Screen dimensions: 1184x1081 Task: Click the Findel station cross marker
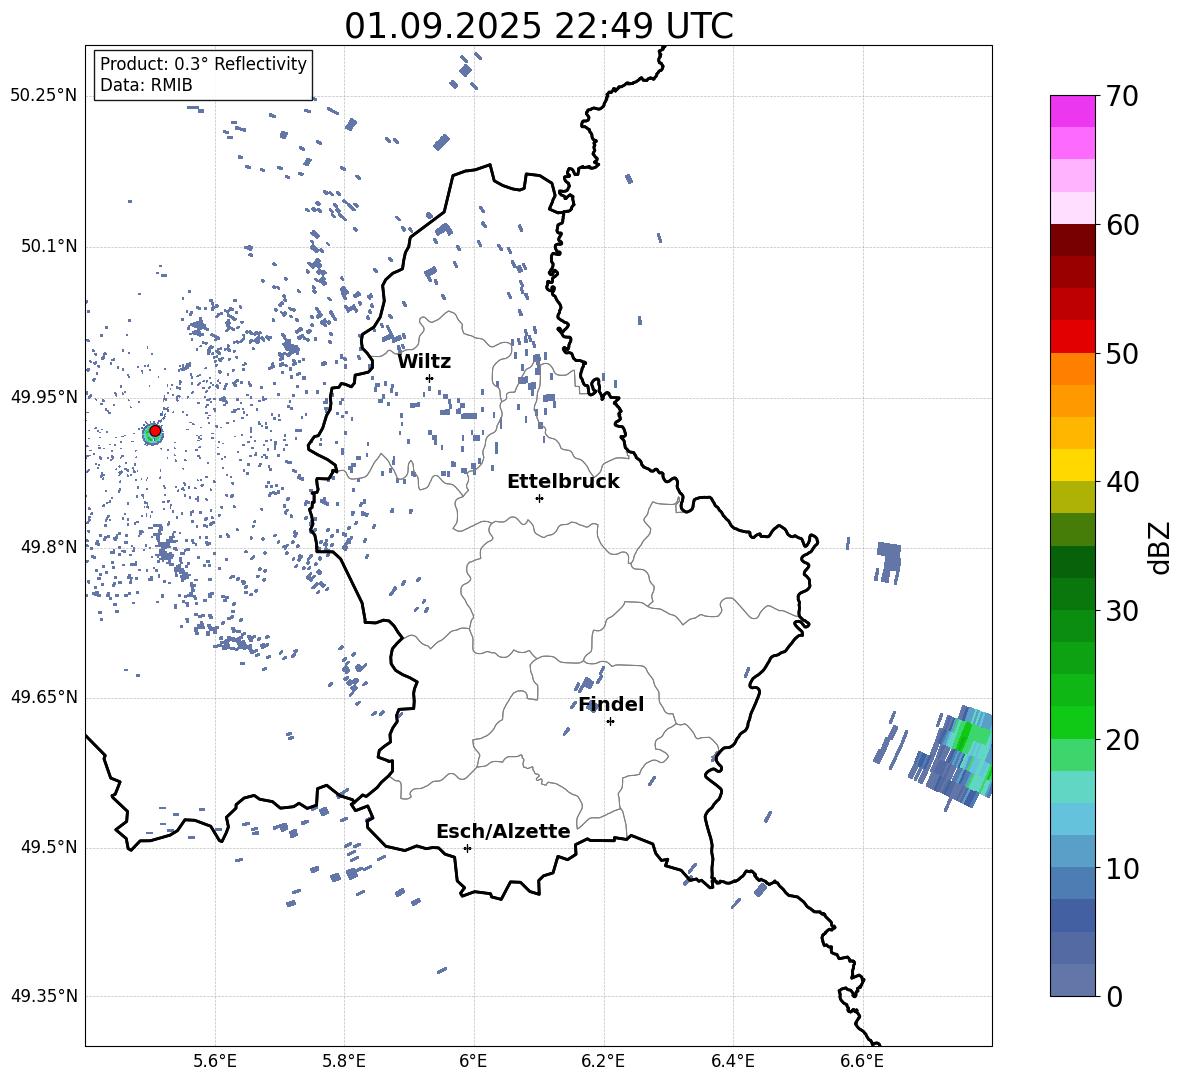pos(610,722)
